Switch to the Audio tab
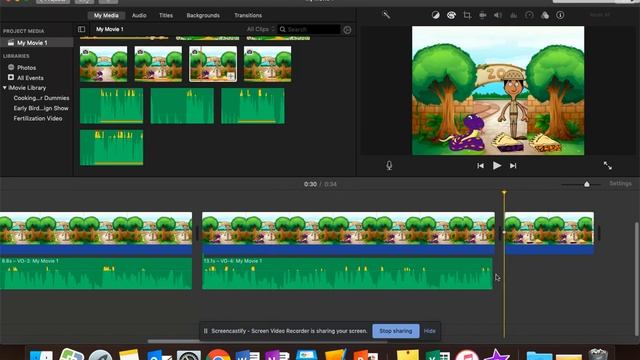 [139, 15]
